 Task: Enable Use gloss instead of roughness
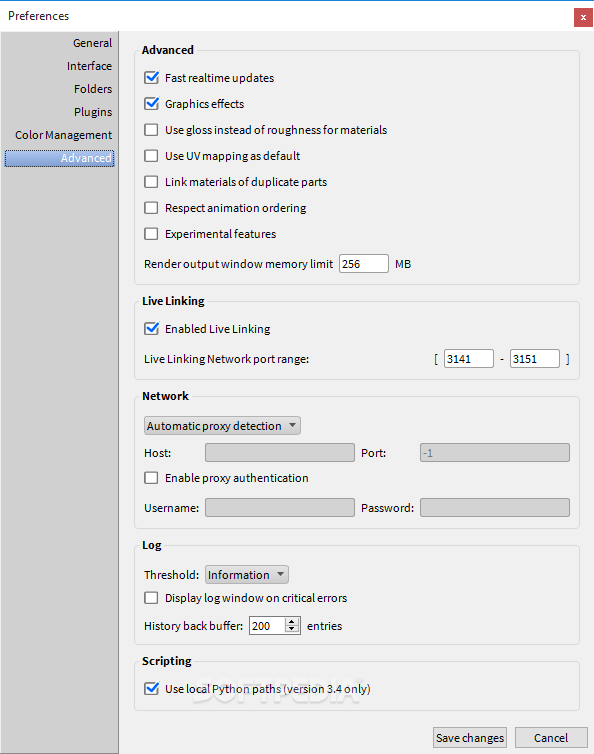tap(152, 129)
